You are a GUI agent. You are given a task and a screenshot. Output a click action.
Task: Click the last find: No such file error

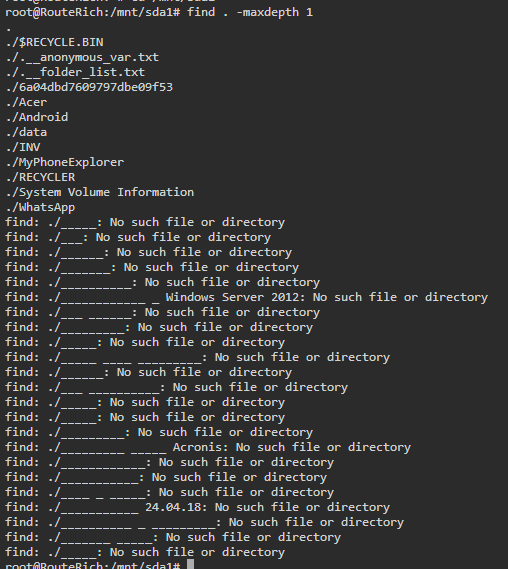pyautogui.click(x=145, y=552)
